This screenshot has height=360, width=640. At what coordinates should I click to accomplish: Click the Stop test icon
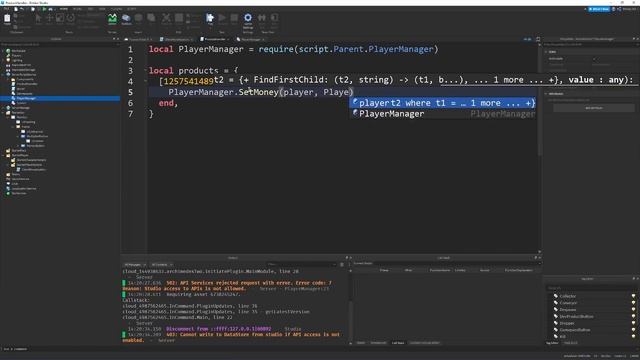[x=234, y=18]
